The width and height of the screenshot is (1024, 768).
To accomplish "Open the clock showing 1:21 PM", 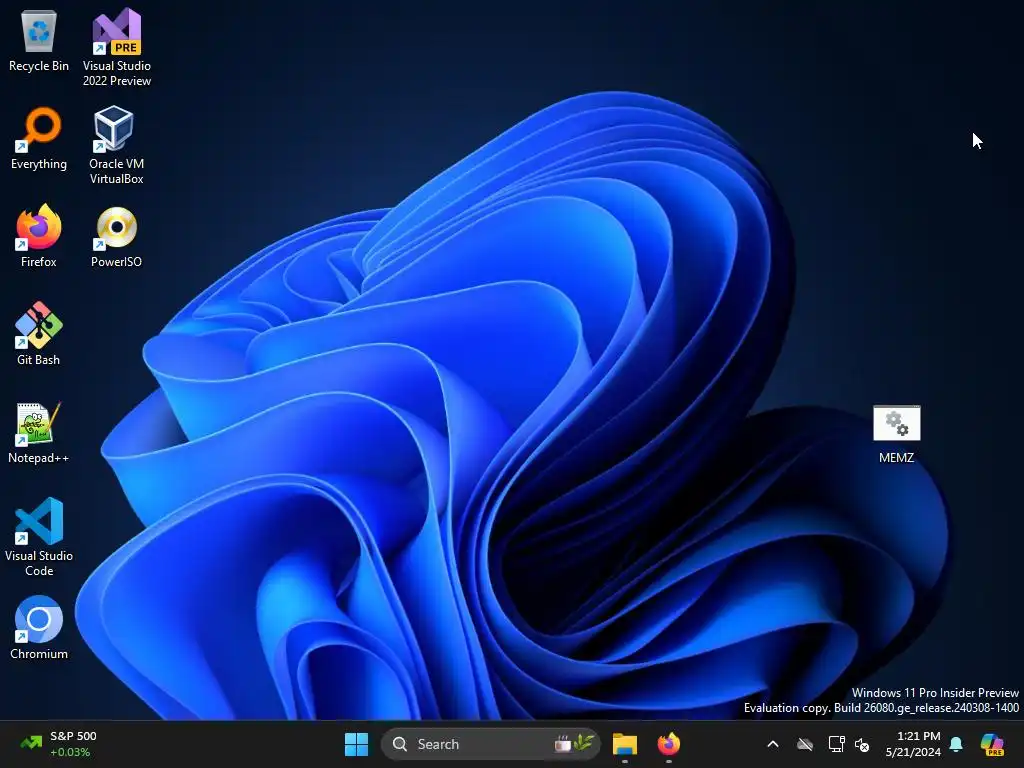I will coord(913,744).
